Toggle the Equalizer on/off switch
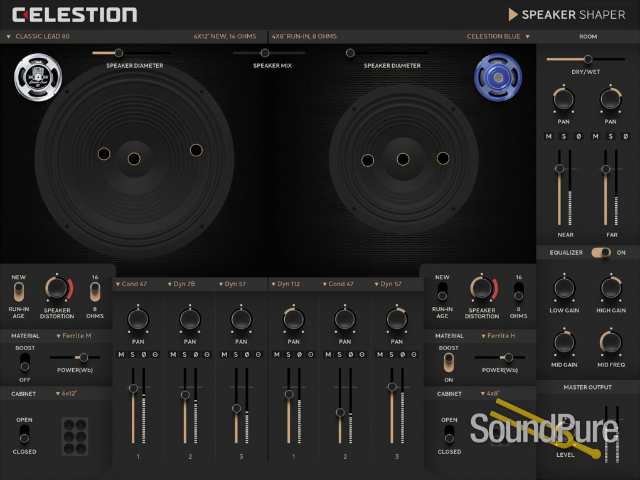 pyautogui.click(x=600, y=253)
